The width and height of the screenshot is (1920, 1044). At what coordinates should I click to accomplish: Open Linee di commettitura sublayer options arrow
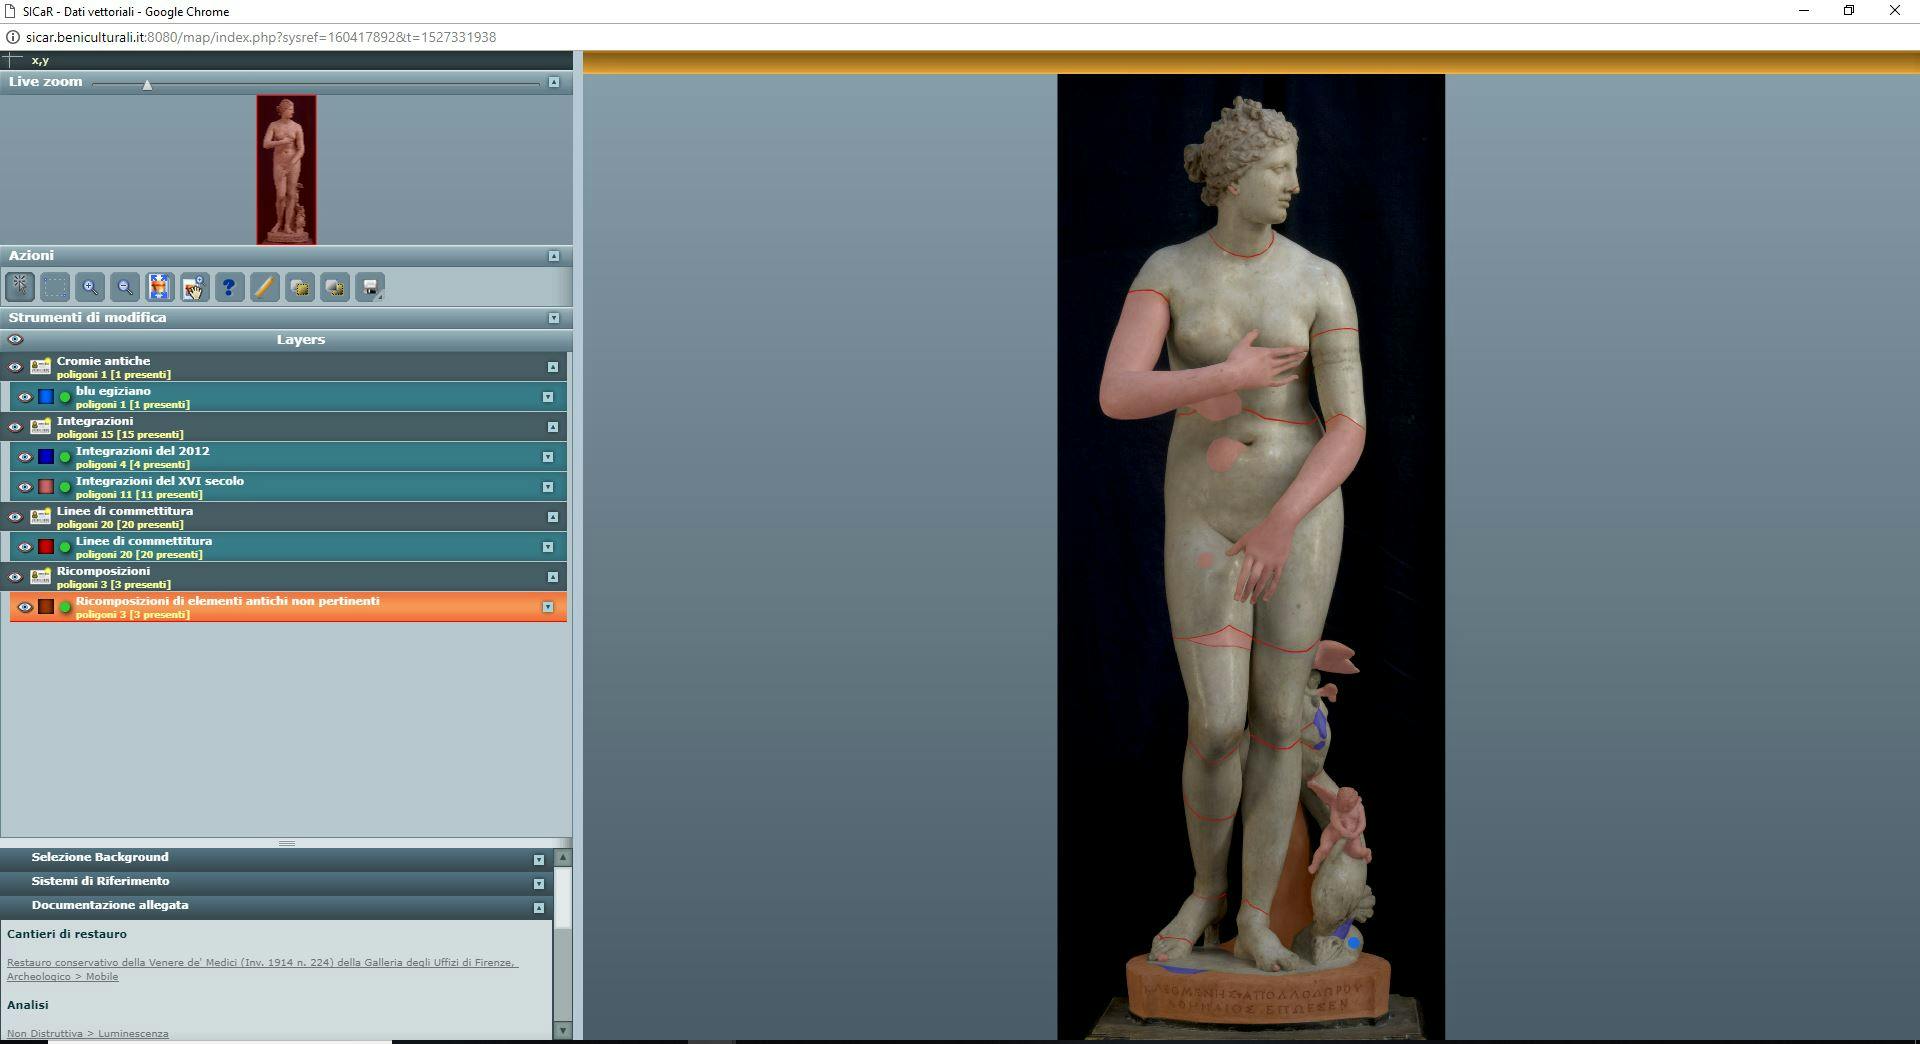[548, 547]
